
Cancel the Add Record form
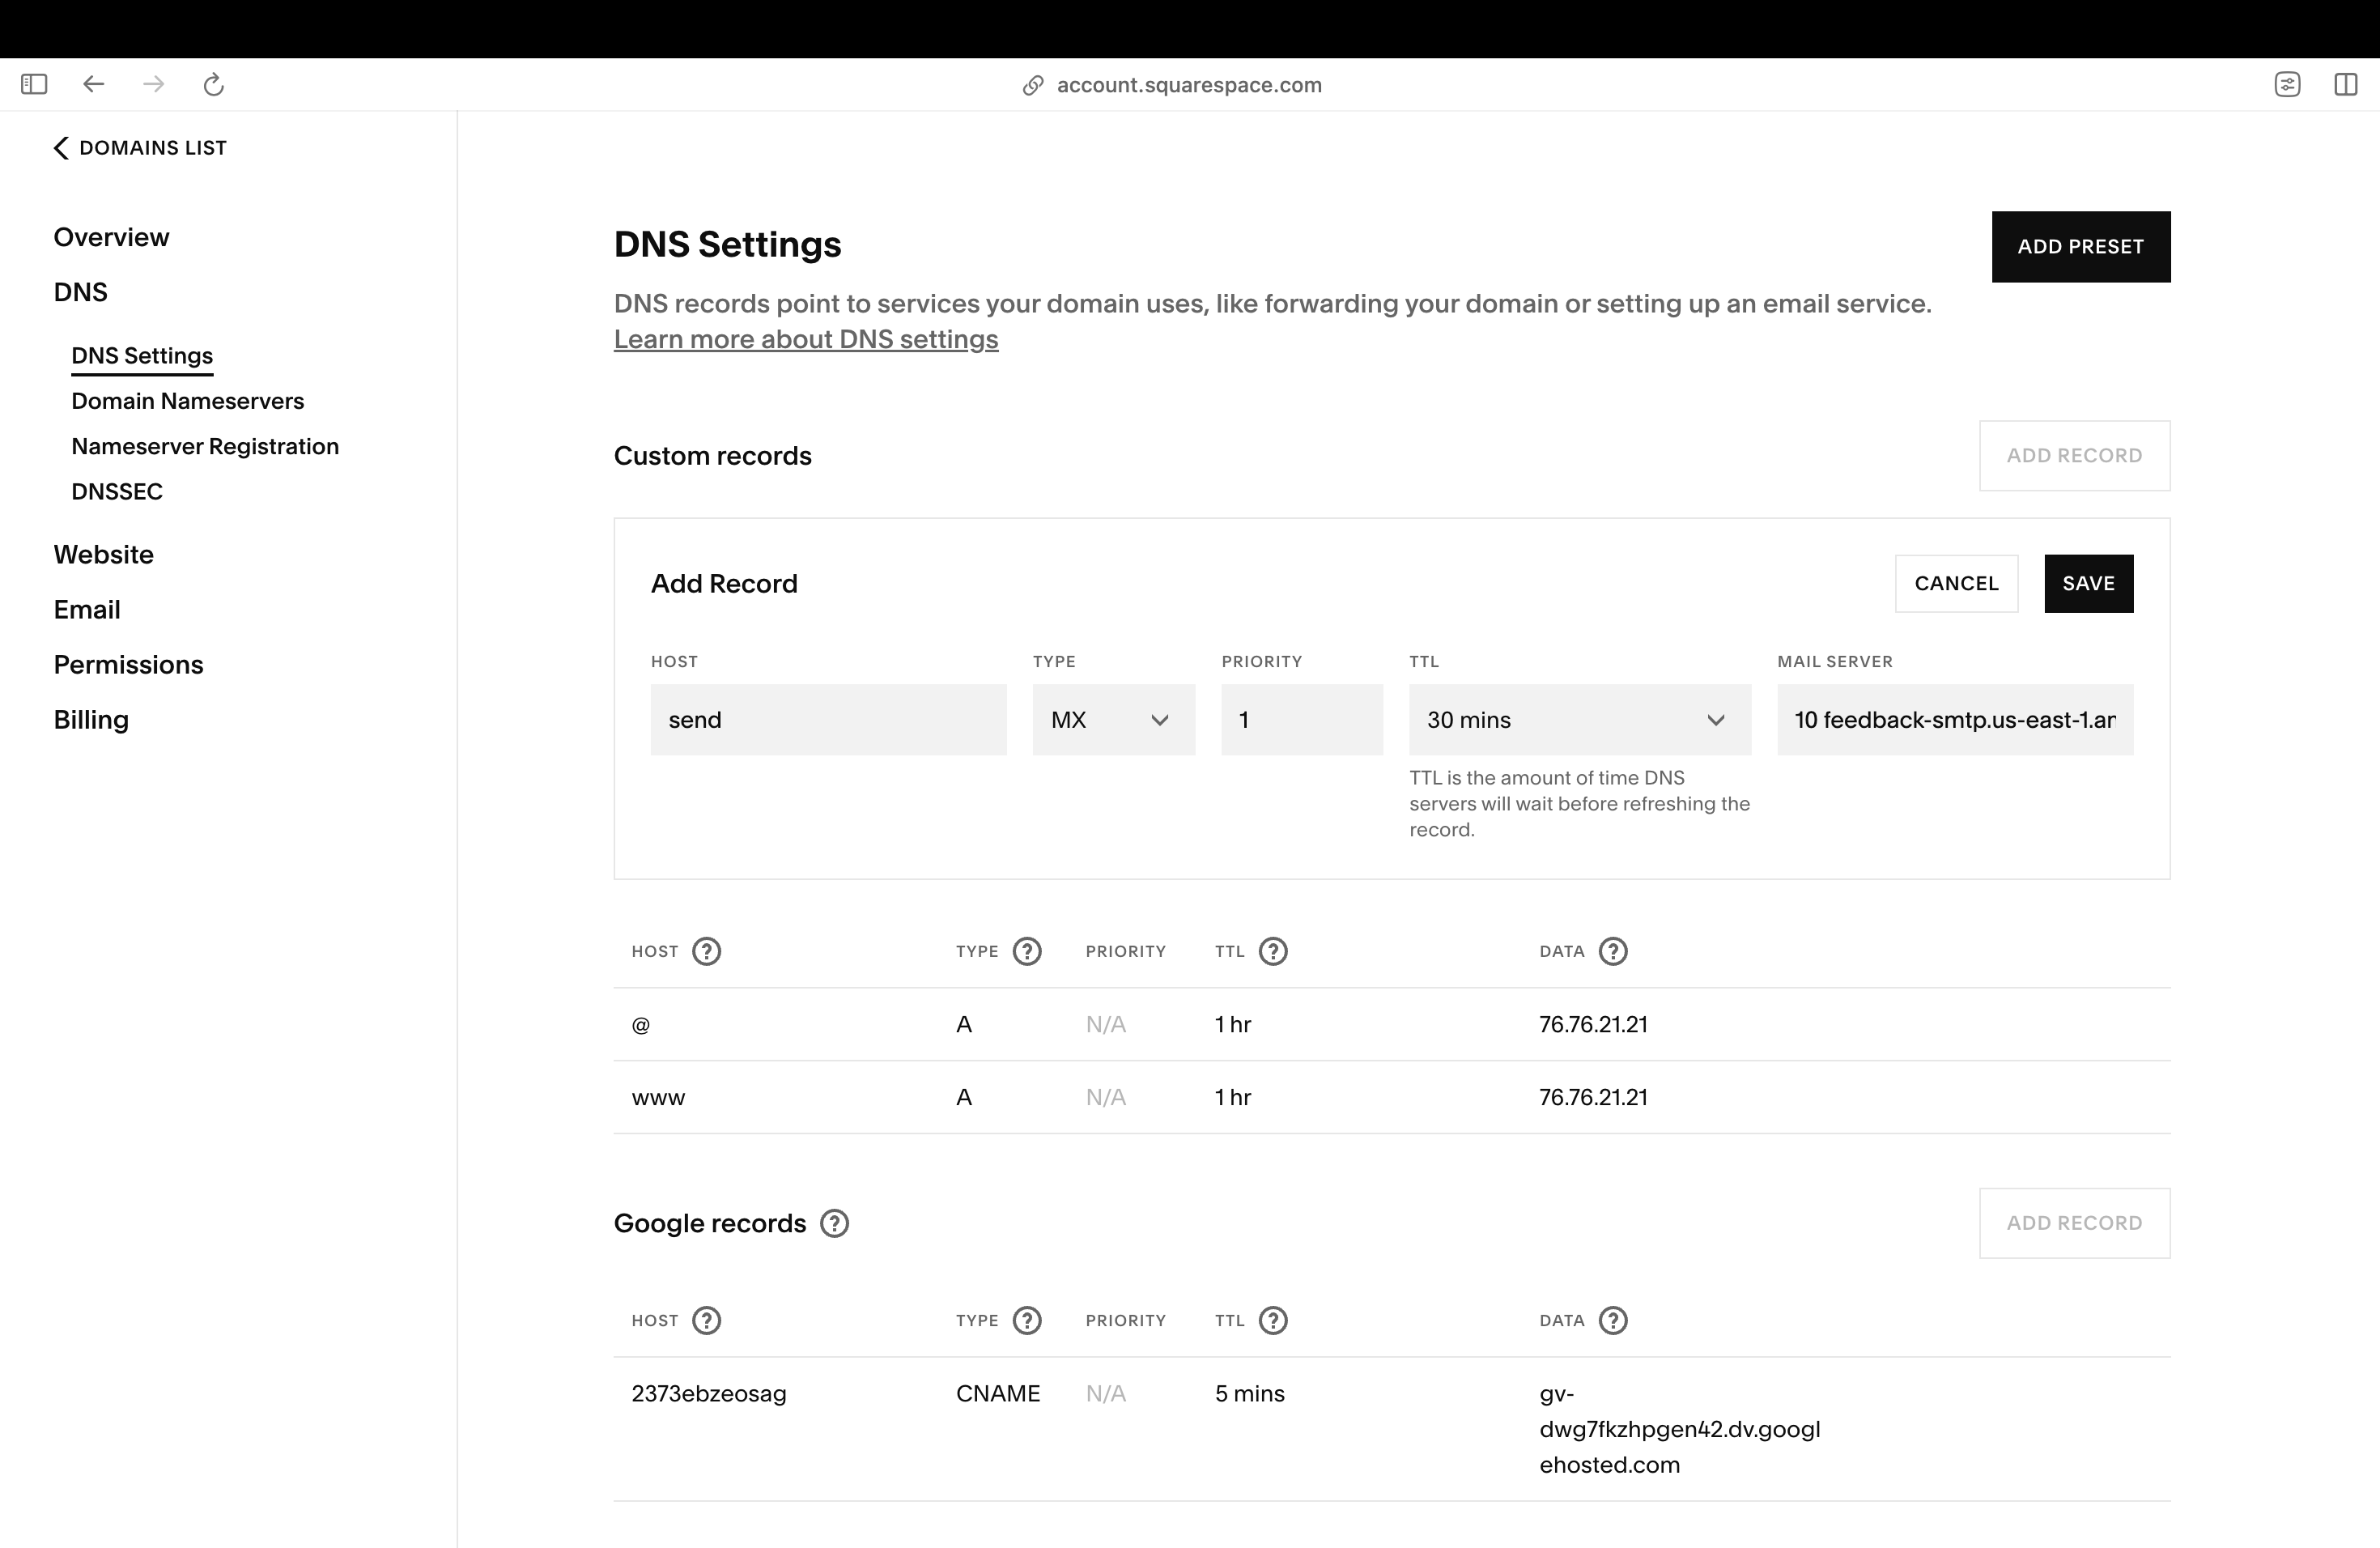[x=1956, y=583]
